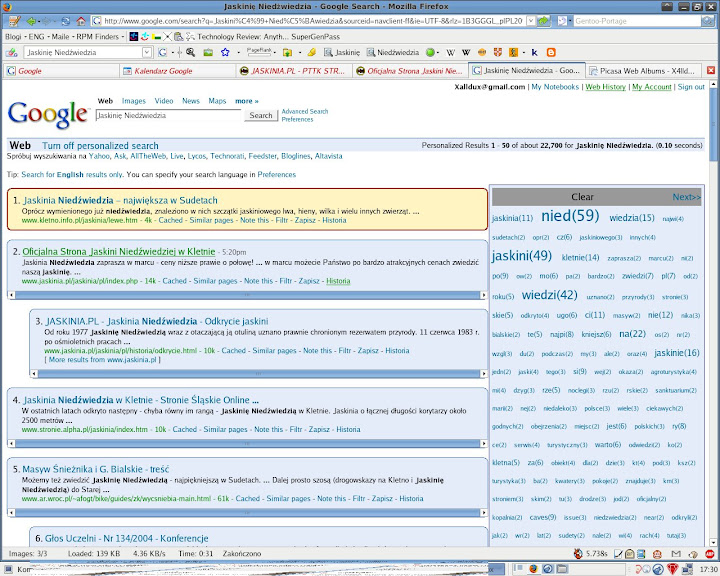Click the yellow highlighter icon in Google toolbar

tap(312, 52)
